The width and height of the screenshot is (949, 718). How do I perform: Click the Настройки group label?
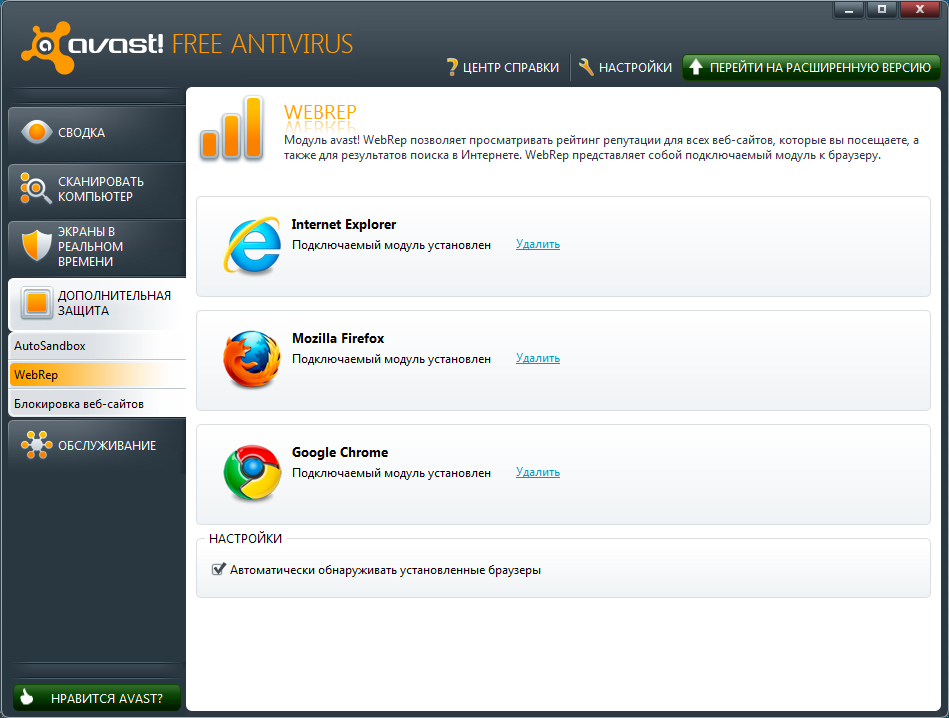coord(245,538)
